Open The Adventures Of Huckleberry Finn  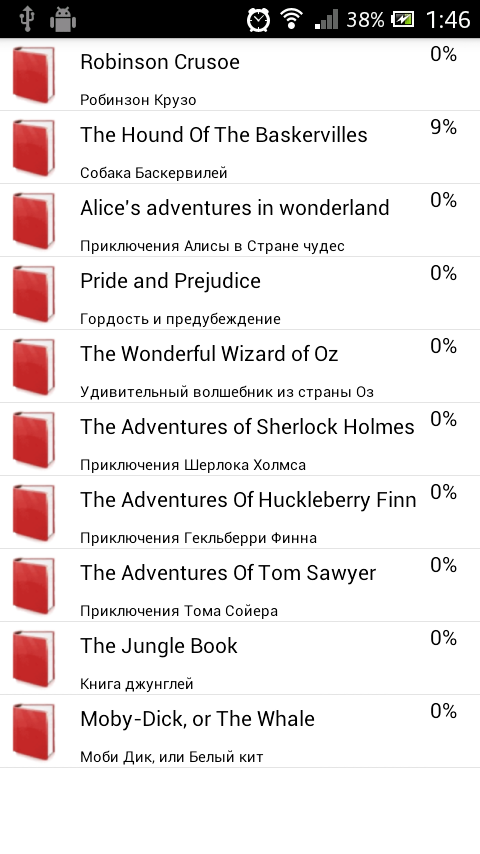(x=240, y=512)
